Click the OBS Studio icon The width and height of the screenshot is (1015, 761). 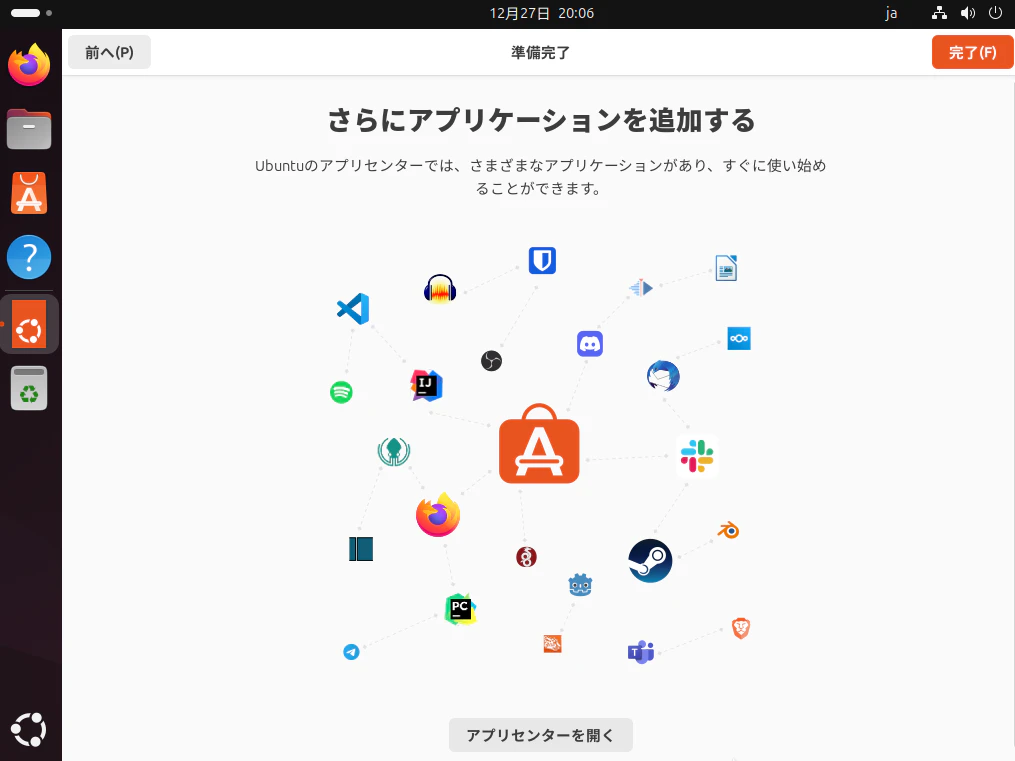coord(491,360)
